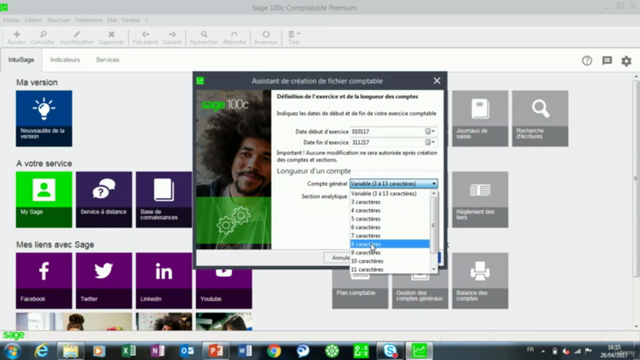The width and height of the screenshot is (640, 360).
Task: Open the Windows Start button
Action: coord(12,351)
